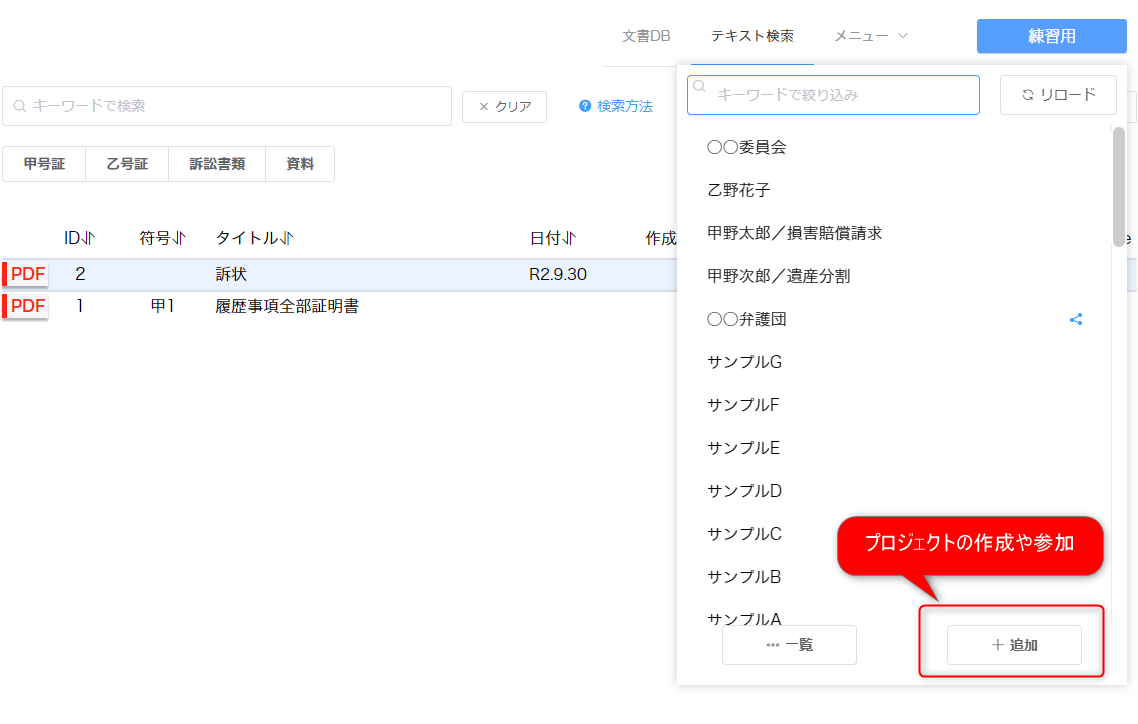Expand the メニュー dropdown

click(871, 36)
